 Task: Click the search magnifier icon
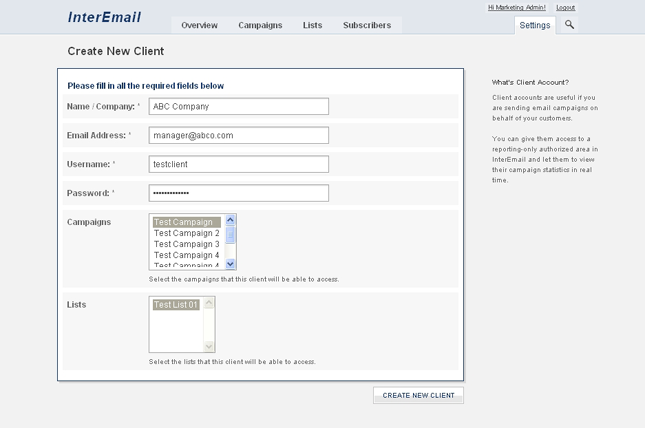click(x=569, y=25)
